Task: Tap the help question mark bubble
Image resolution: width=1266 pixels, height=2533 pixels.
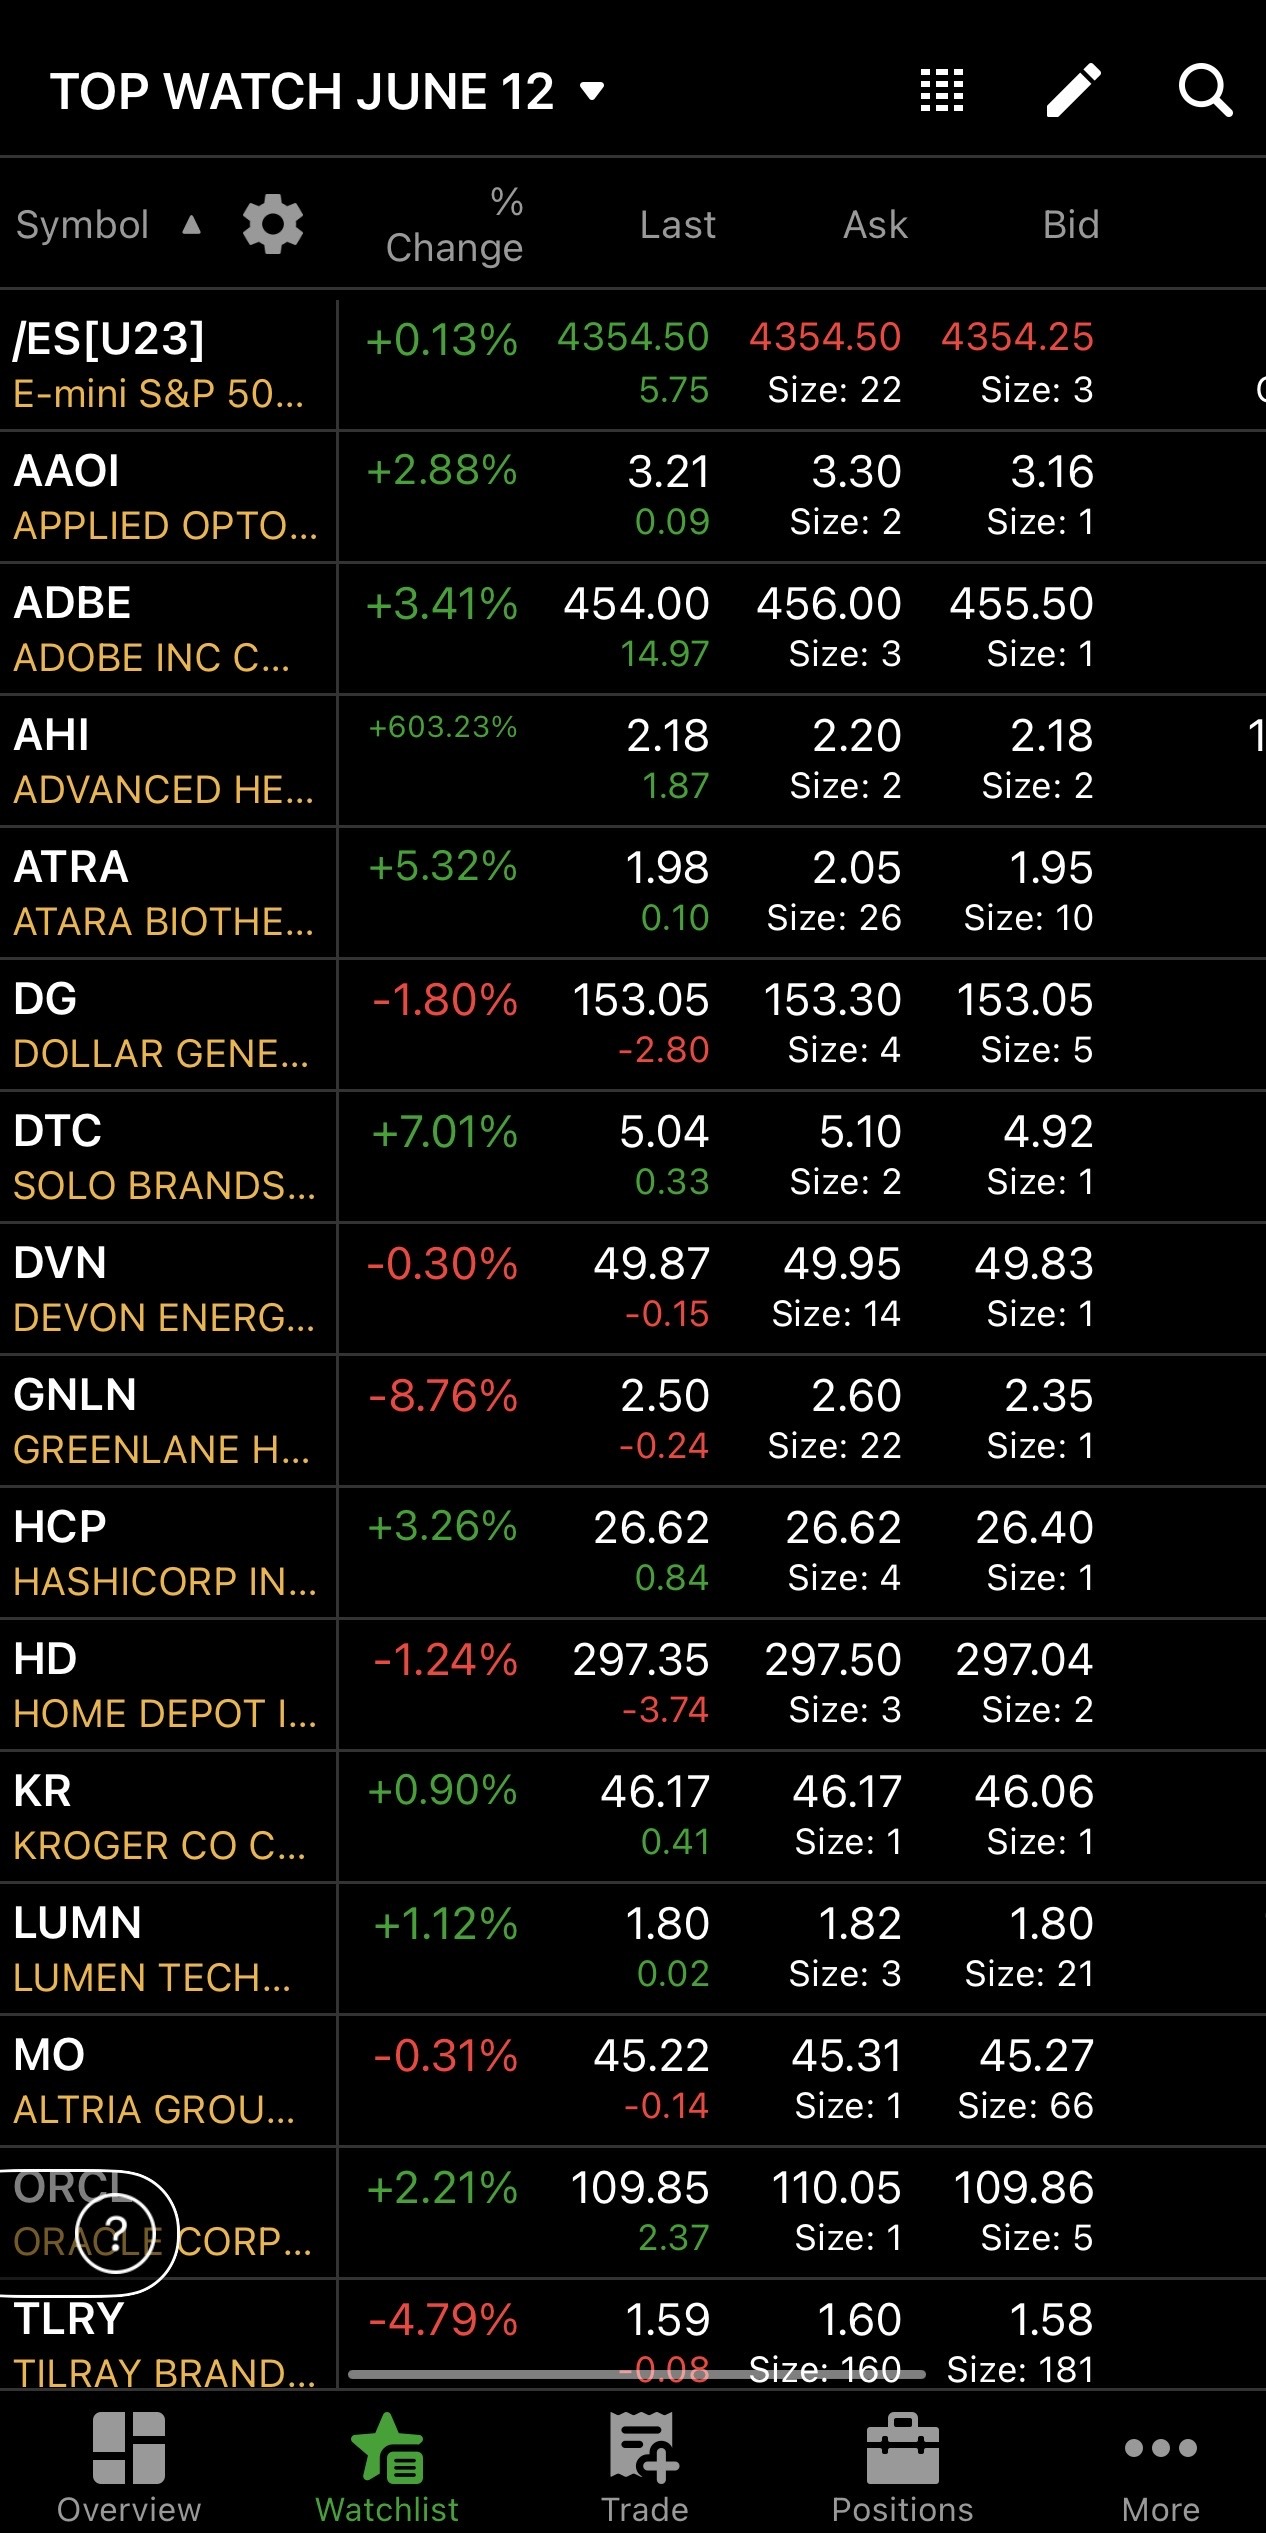Action: (x=116, y=2232)
